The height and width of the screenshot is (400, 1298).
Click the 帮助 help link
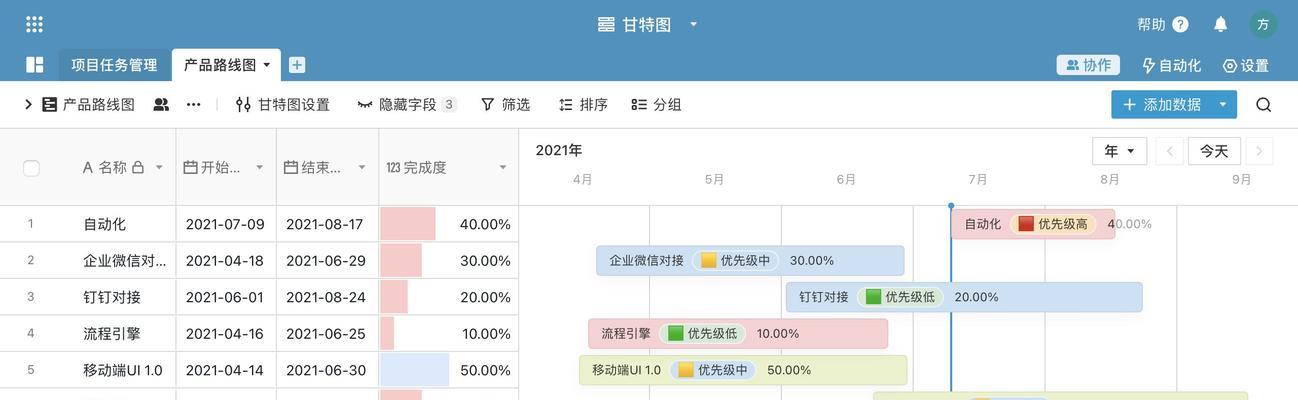coord(1163,24)
